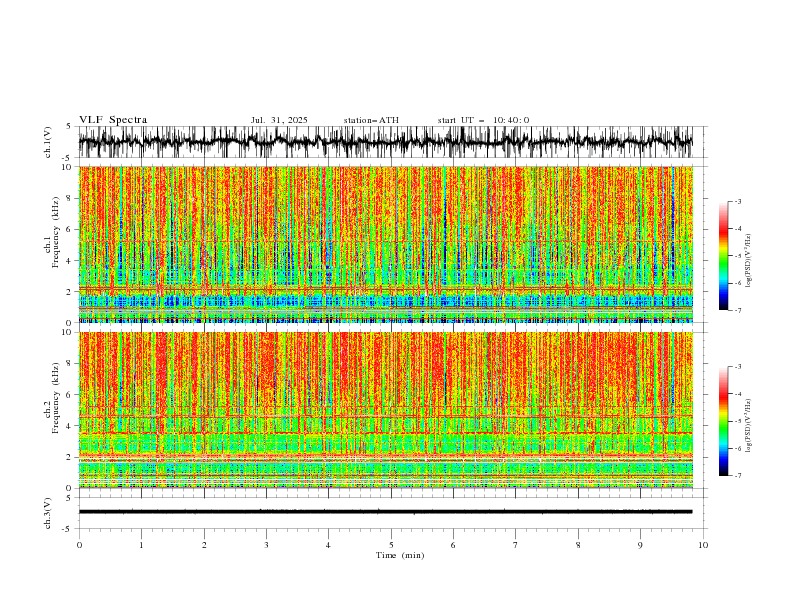Click the ch.1 voltage waveform trace
Screen dimensions: 792x612
pyautogui.click(x=385, y=142)
